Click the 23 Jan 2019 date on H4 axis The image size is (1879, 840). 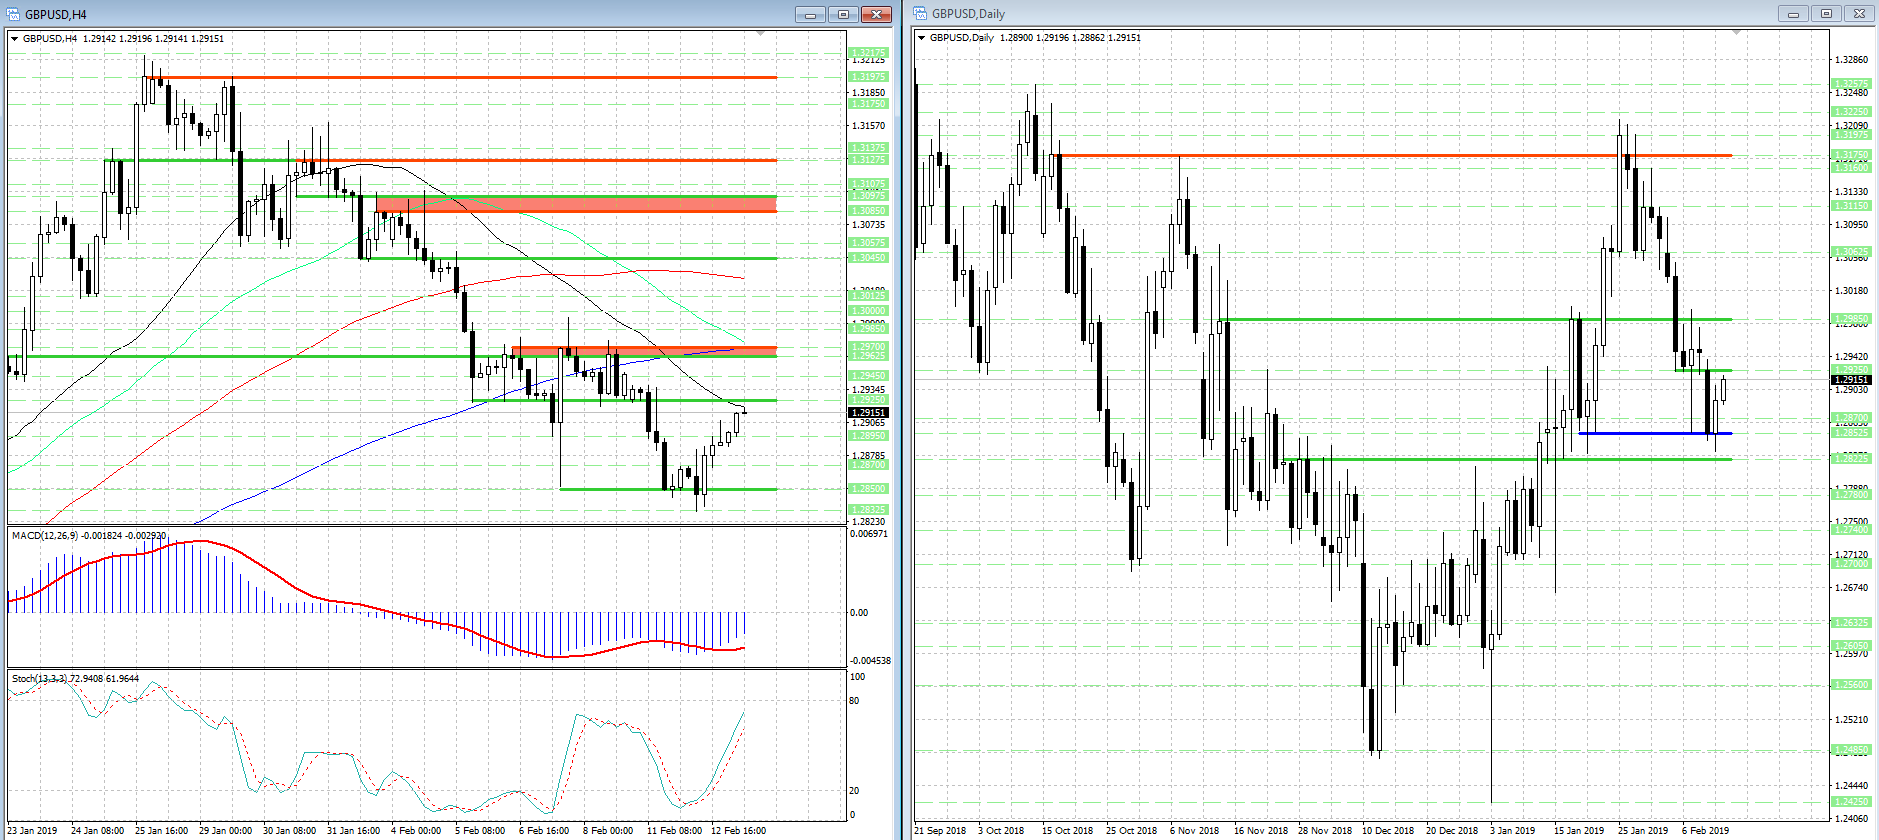(x=33, y=831)
